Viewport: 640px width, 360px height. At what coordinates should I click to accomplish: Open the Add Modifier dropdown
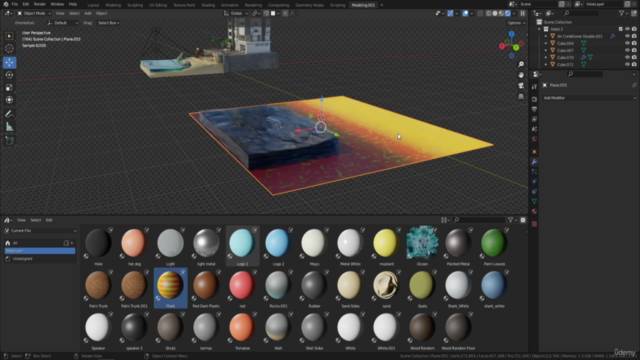pos(589,98)
